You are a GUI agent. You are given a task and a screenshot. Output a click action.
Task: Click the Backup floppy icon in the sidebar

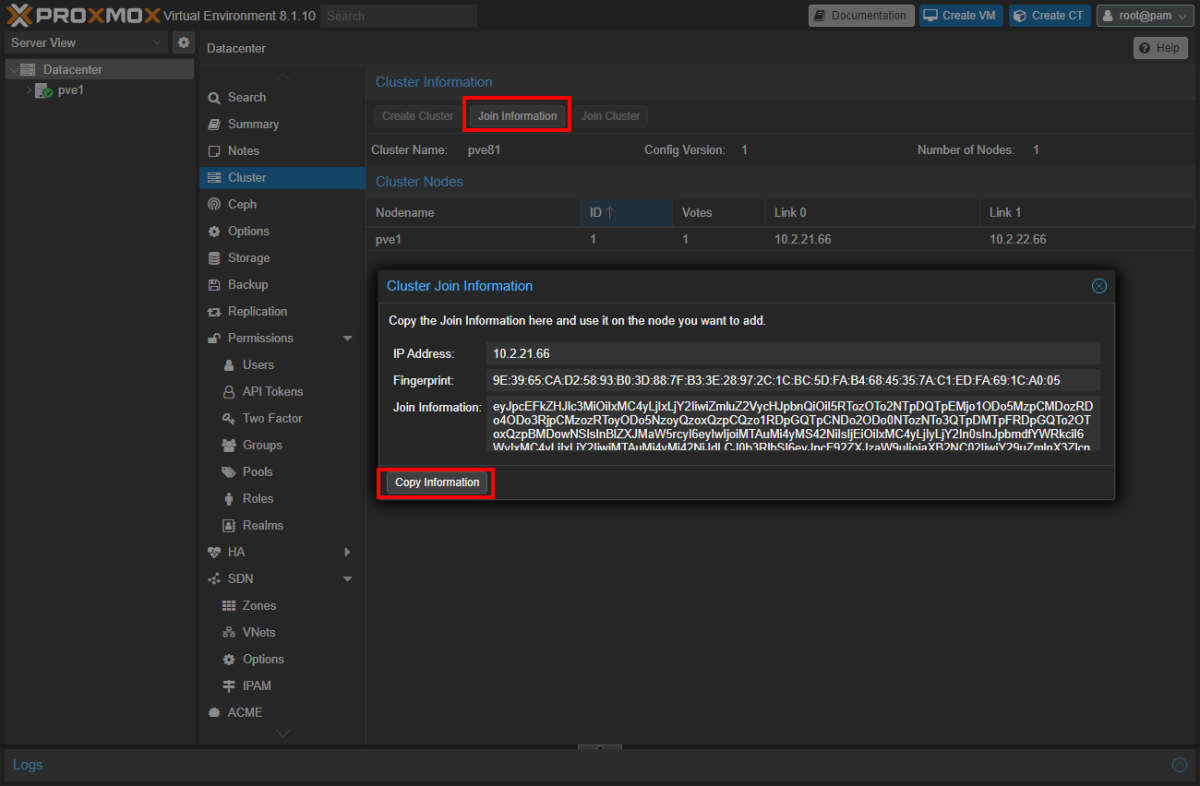[x=214, y=285]
